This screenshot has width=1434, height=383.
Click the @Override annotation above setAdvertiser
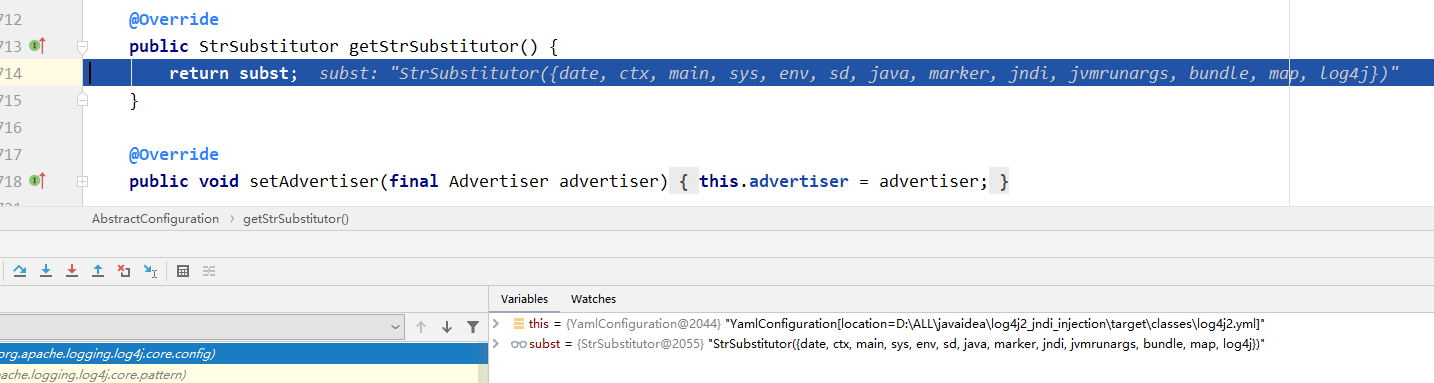(x=174, y=154)
